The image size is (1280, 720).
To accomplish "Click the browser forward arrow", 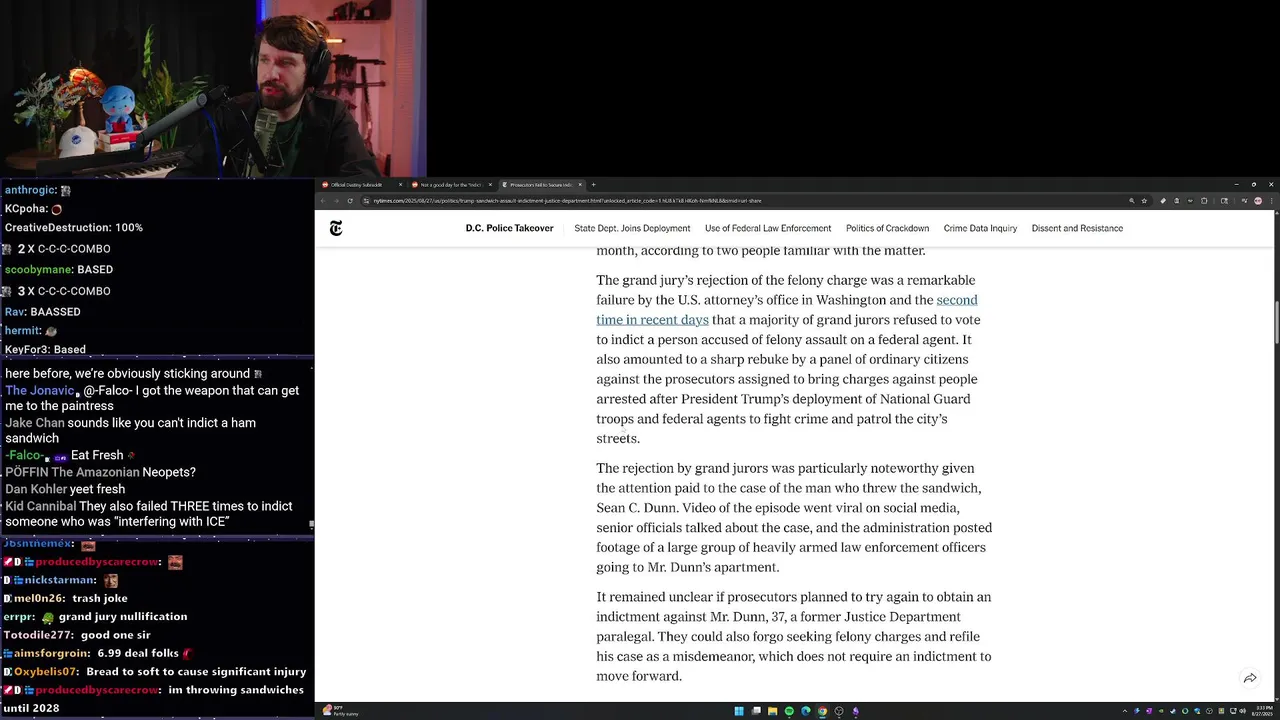I will pyautogui.click(x=336, y=201).
